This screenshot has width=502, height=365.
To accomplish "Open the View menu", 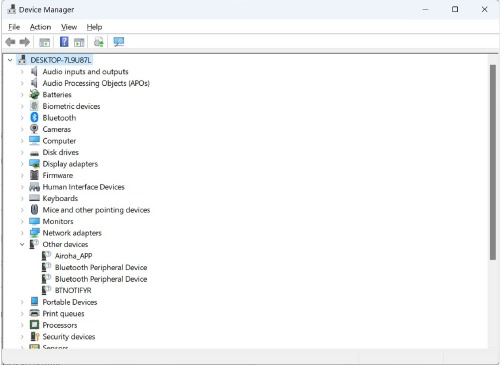I will 69,27.
